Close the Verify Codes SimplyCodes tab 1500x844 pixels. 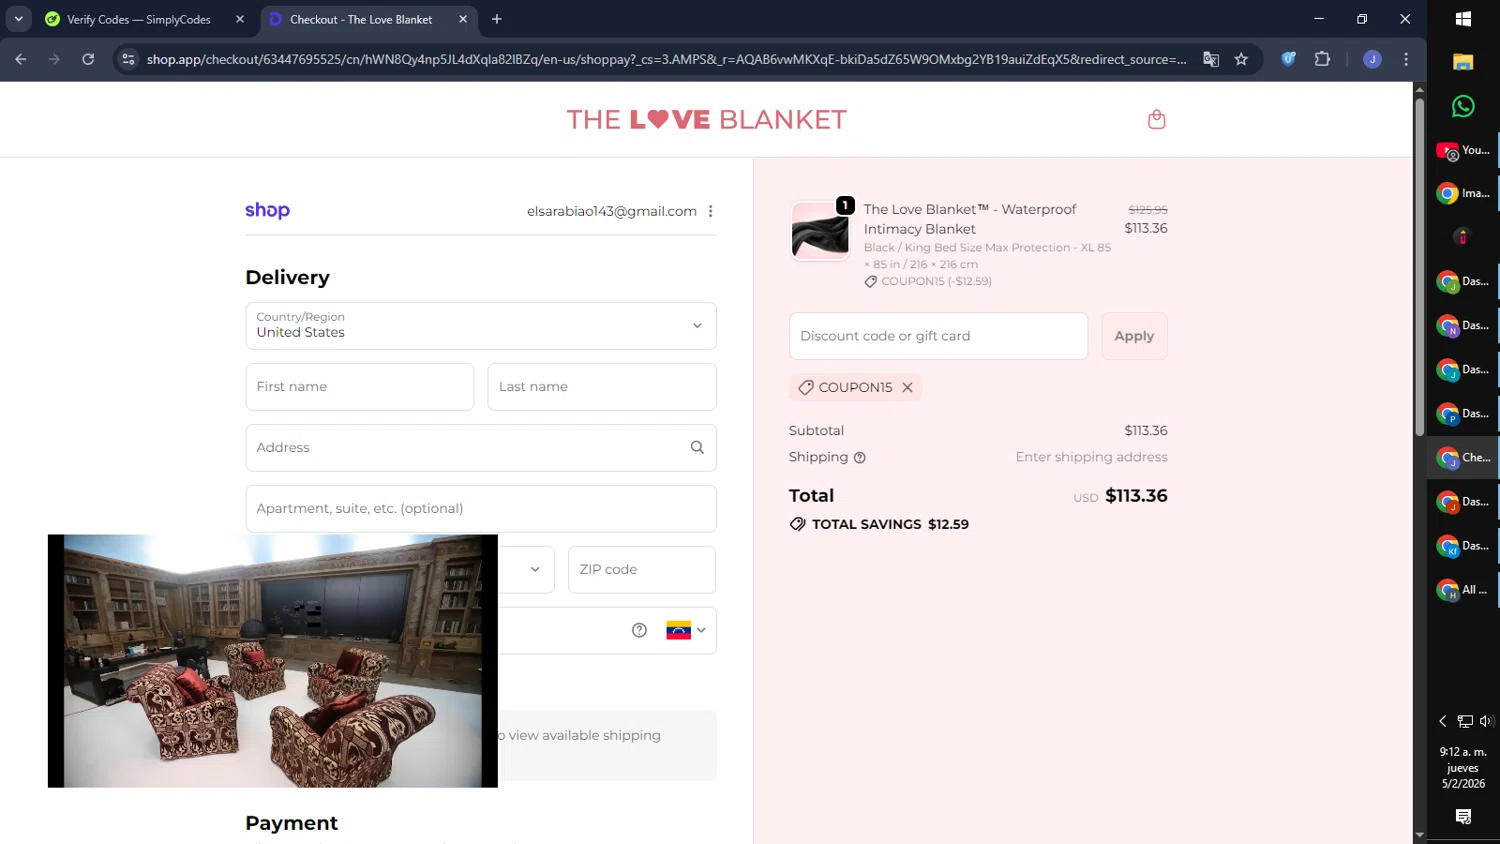[240, 19]
